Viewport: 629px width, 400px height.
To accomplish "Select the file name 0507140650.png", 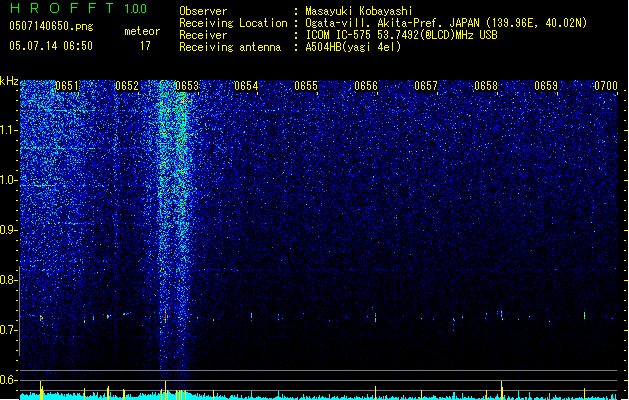I will point(51,26).
